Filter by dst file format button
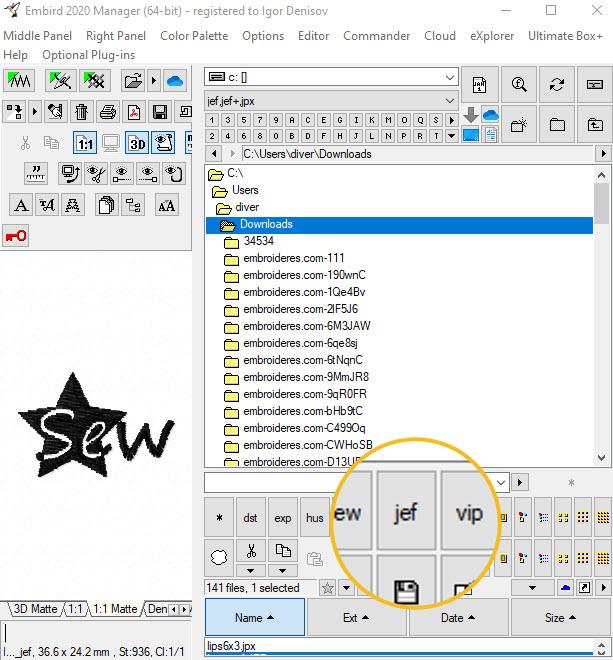The width and height of the screenshot is (613, 660). click(251, 517)
